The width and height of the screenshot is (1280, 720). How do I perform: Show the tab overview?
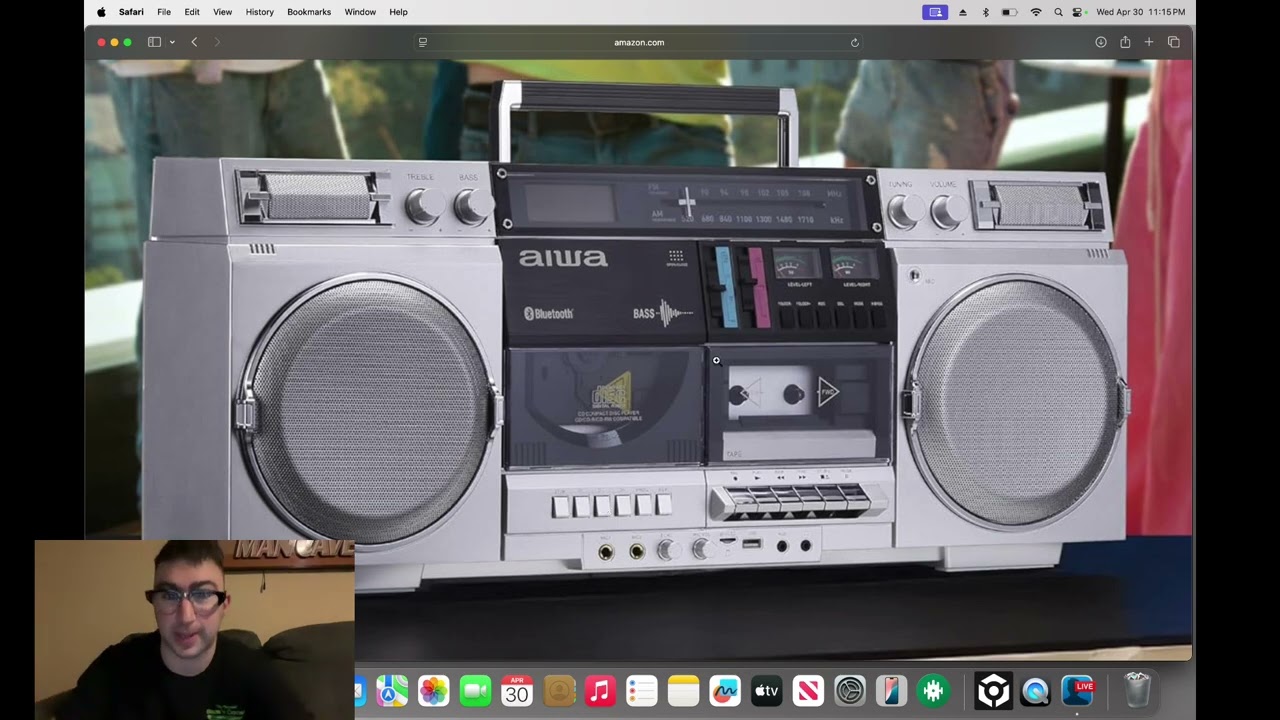tap(1174, 42)
